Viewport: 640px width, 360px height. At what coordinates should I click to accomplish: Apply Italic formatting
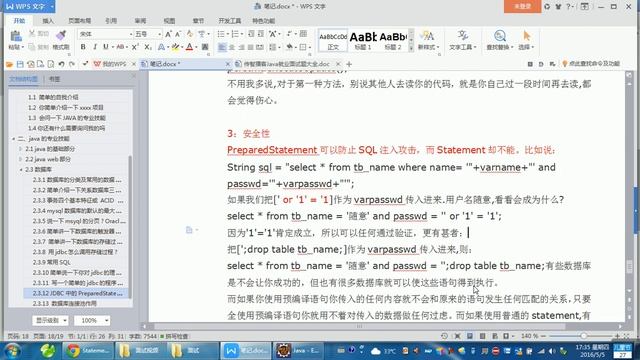coord(95,47)
